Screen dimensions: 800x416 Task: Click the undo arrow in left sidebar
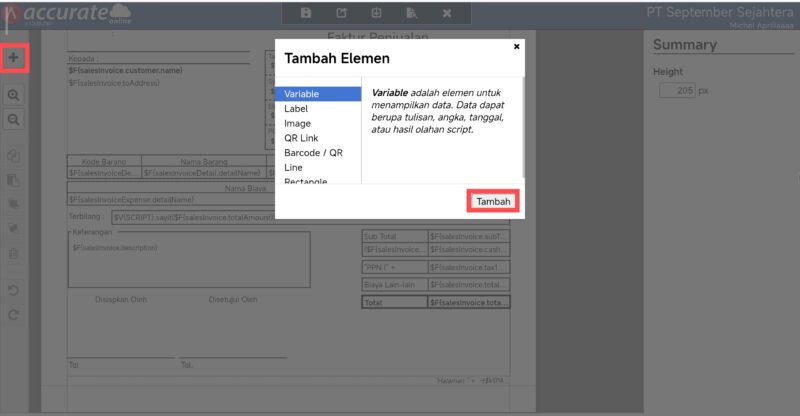tap(14, 291)
